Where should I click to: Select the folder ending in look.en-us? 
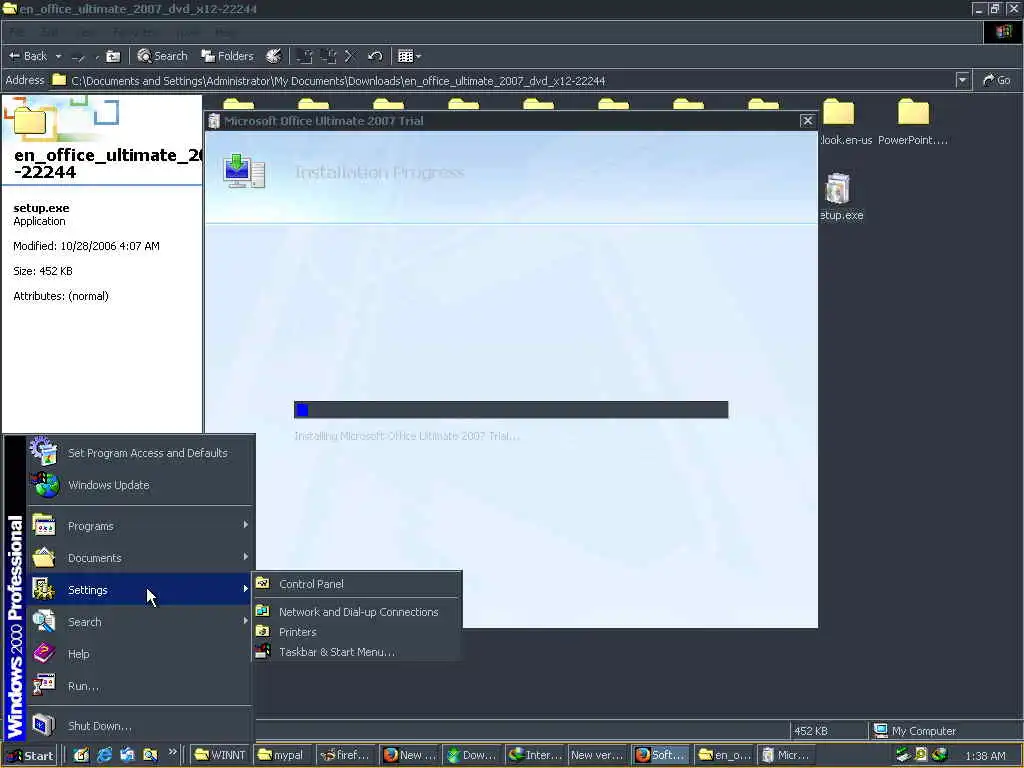[839, 112]
